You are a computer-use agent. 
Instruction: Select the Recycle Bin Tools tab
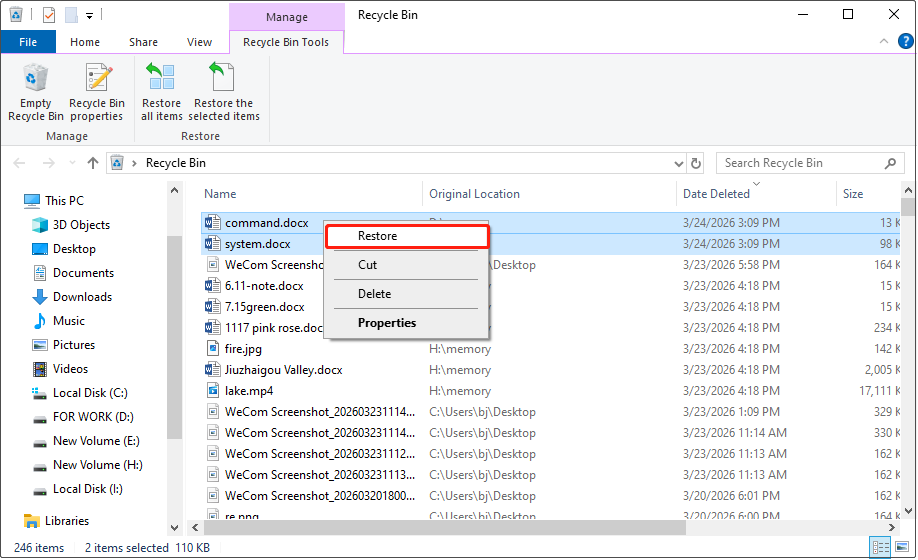286,42
